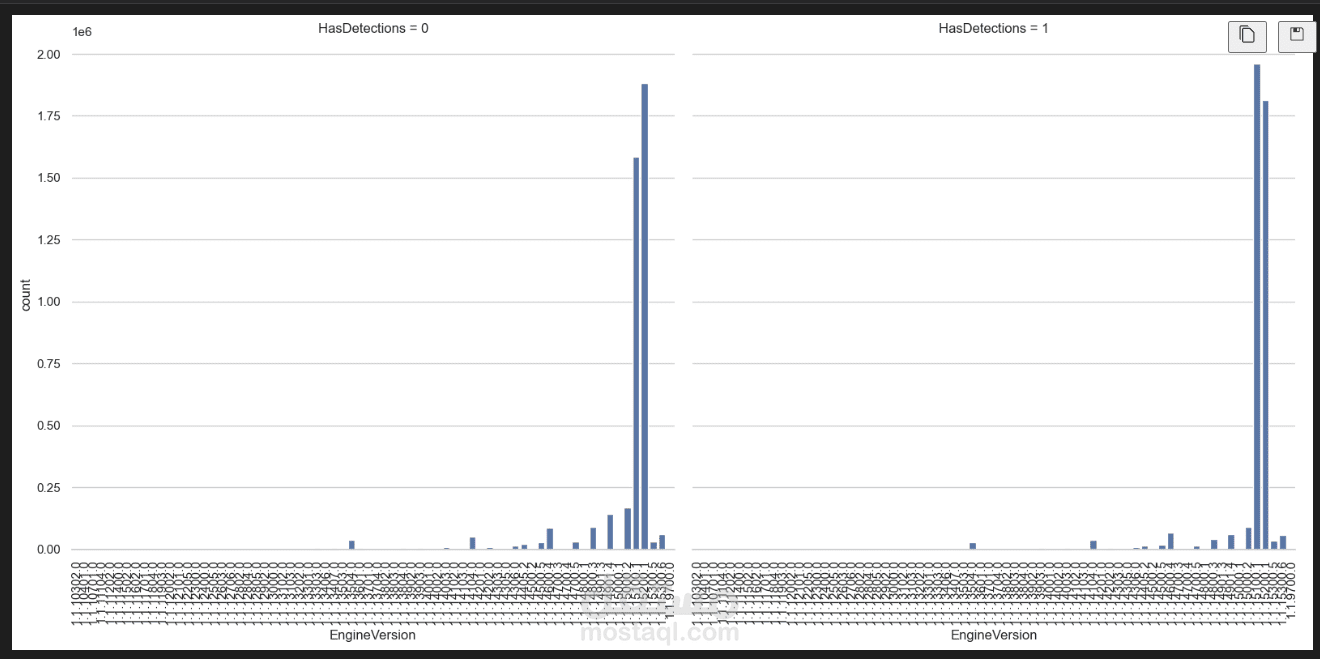The height and width of the screenshot is (659, 1320).
Task: Click the 0.25 y-axis tick label
Action: pyautogui.click(x=49, y=488)
